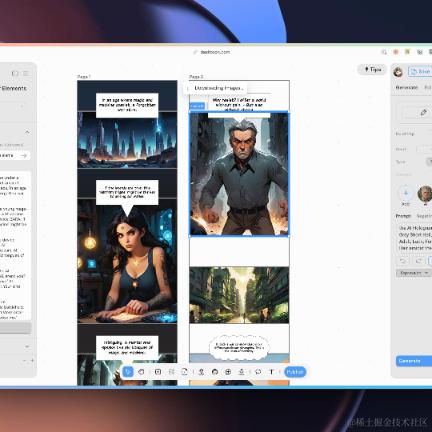Click the pencil edit icon in right panel
Screen dimensions: 432x432
pyautogui.click(x=423, y=112)
